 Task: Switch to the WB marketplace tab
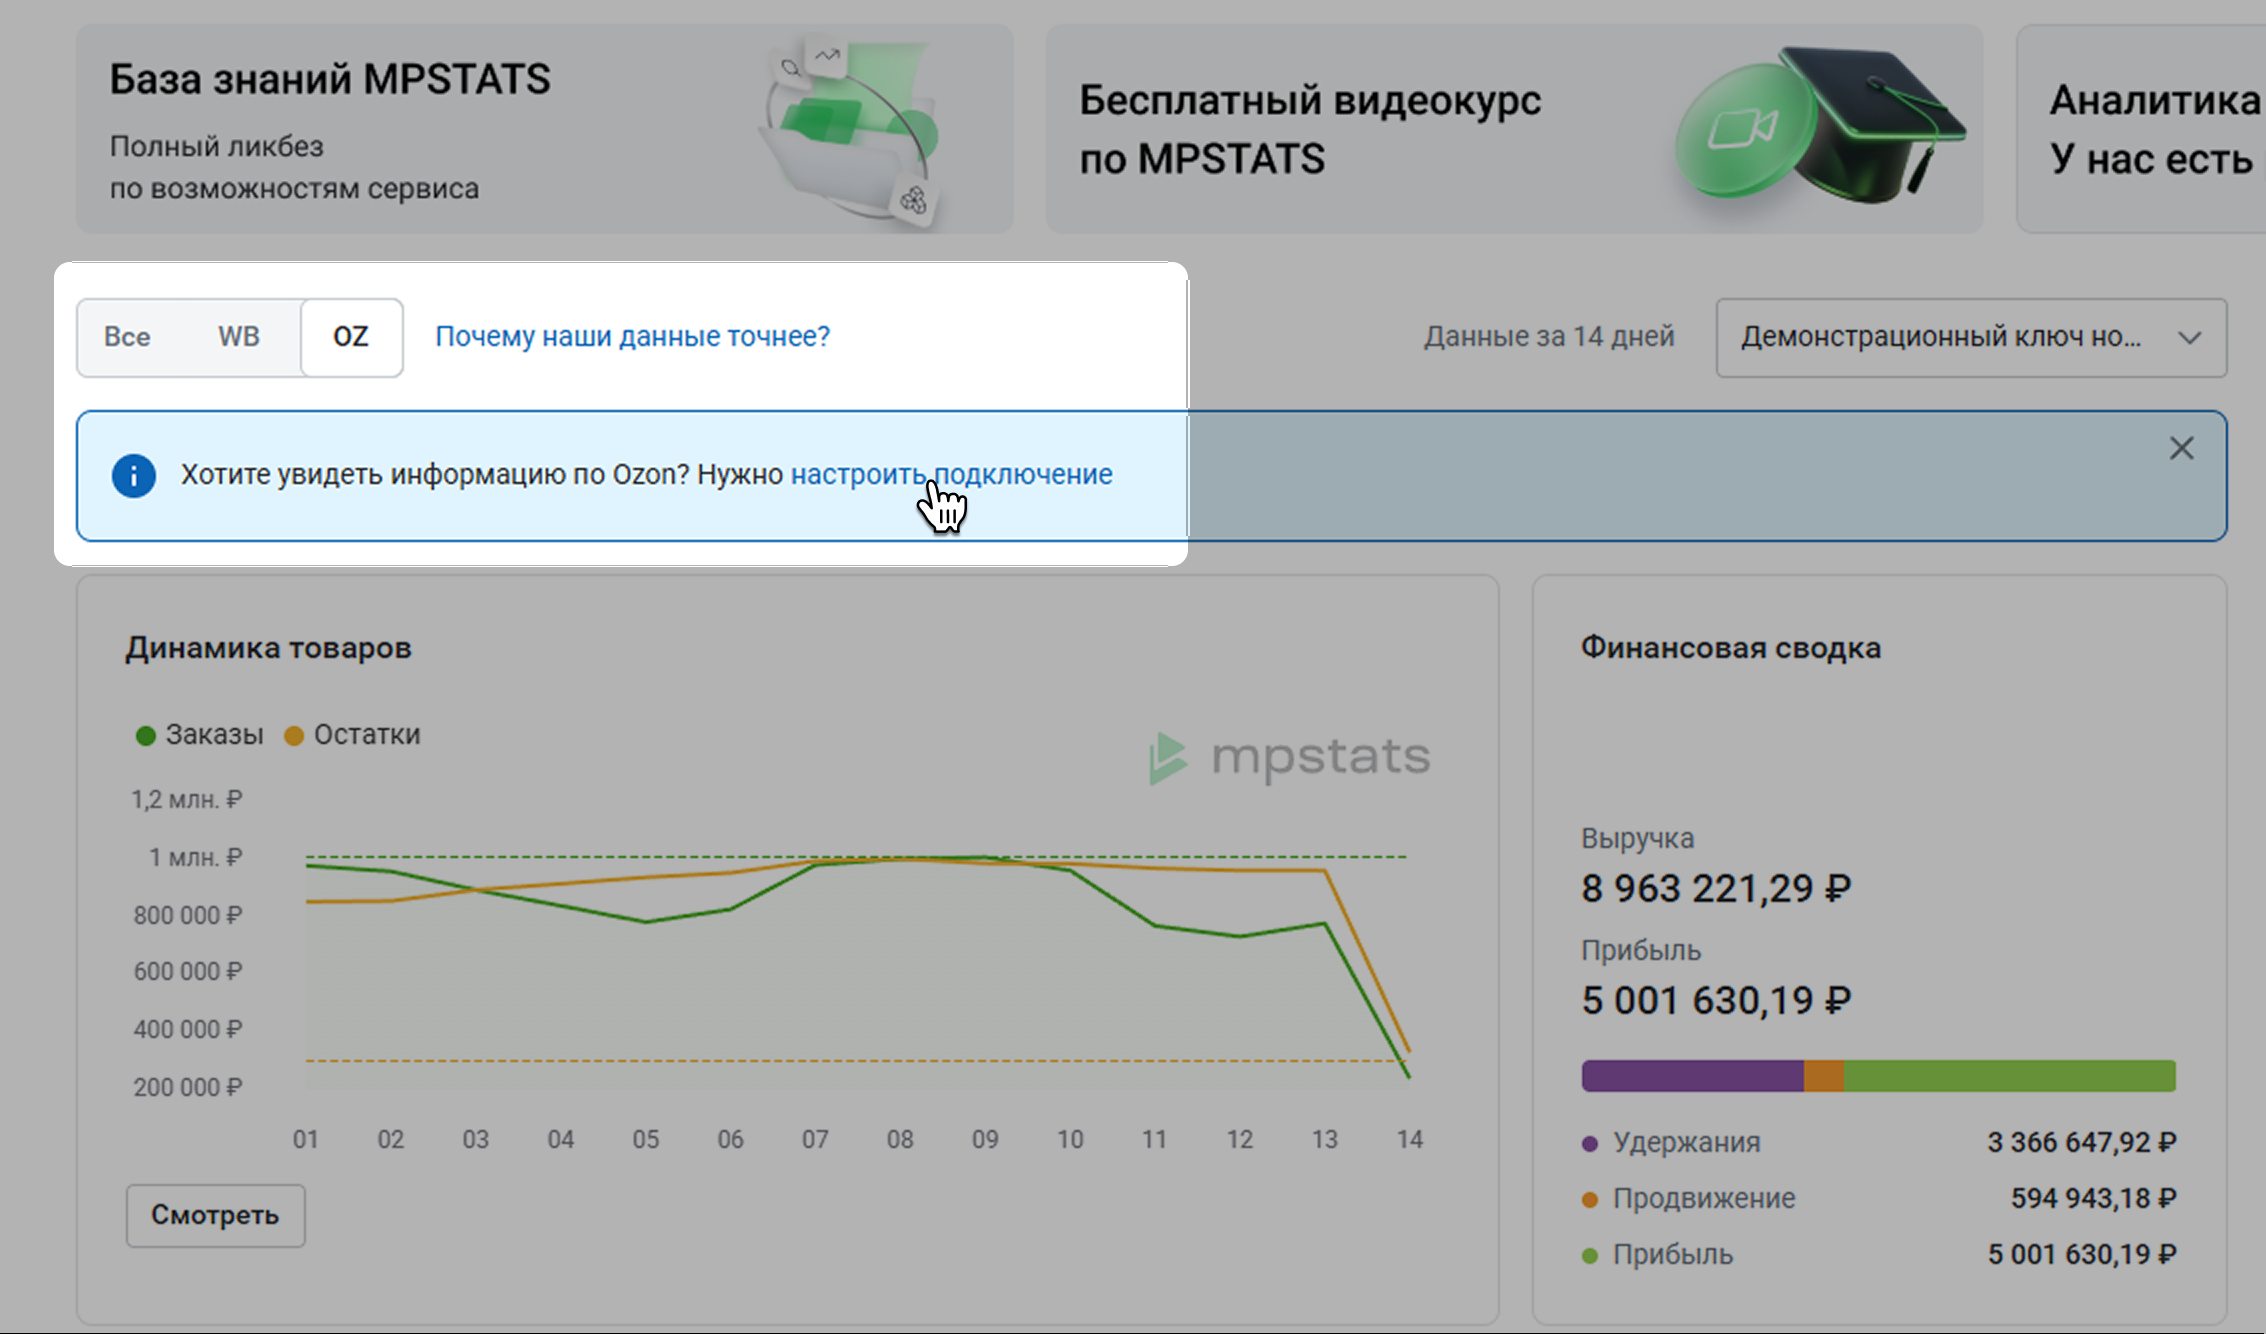pyautogui.click(x=239, y=337)
